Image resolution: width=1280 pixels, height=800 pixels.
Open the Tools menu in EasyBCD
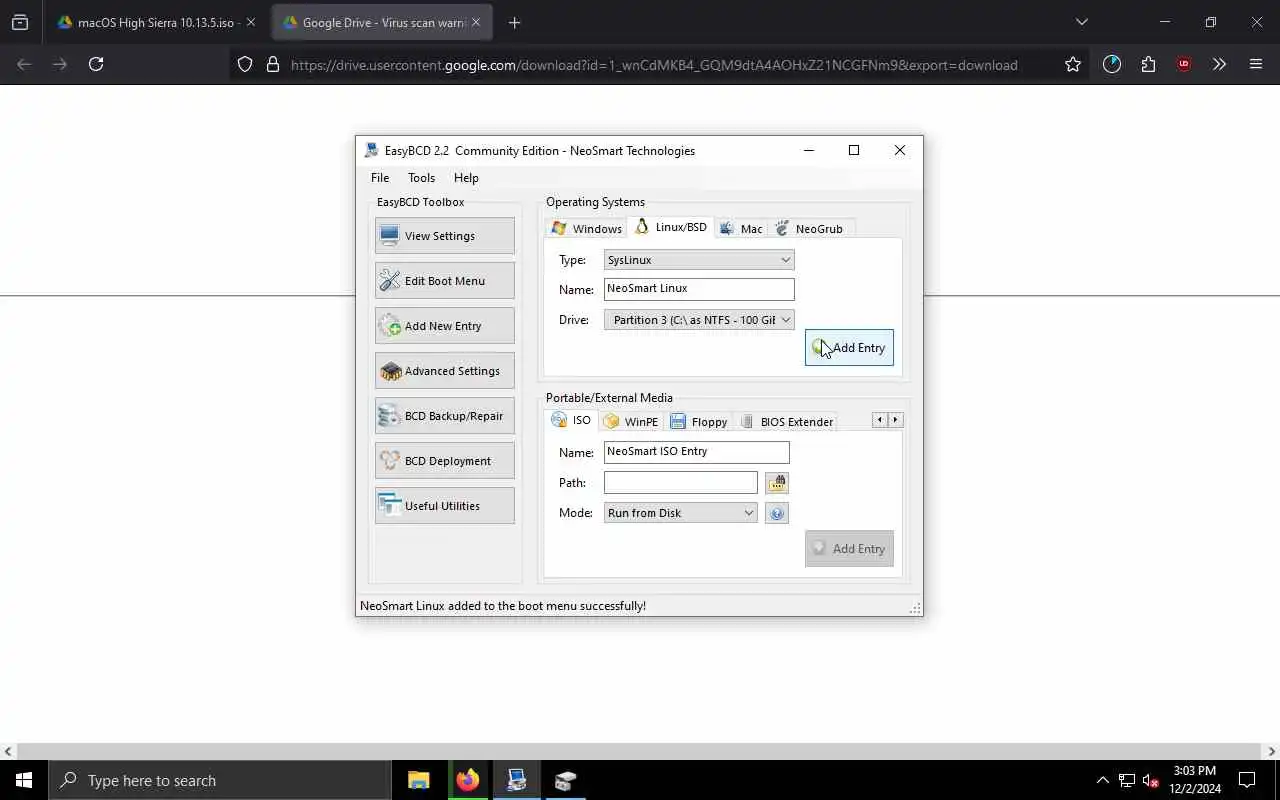click(421, 178)
